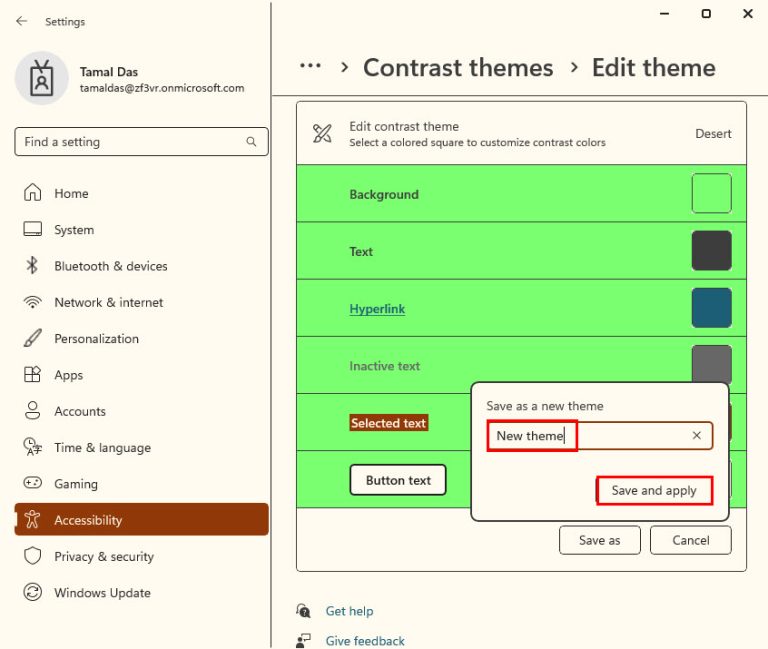Open Windows Update page

[x=142, y=592]
